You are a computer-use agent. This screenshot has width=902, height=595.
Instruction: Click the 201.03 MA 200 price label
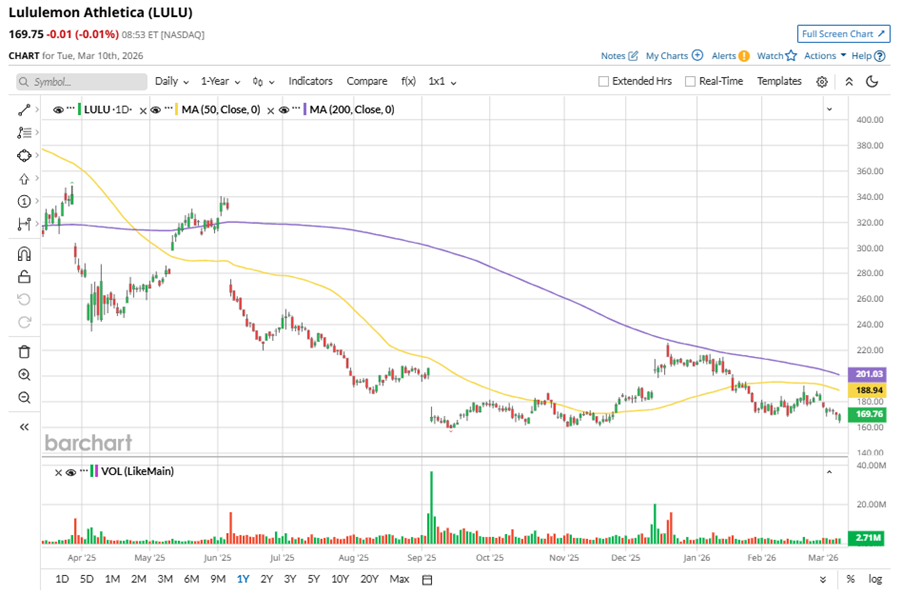pyautogui.click(x=867, y=374)
